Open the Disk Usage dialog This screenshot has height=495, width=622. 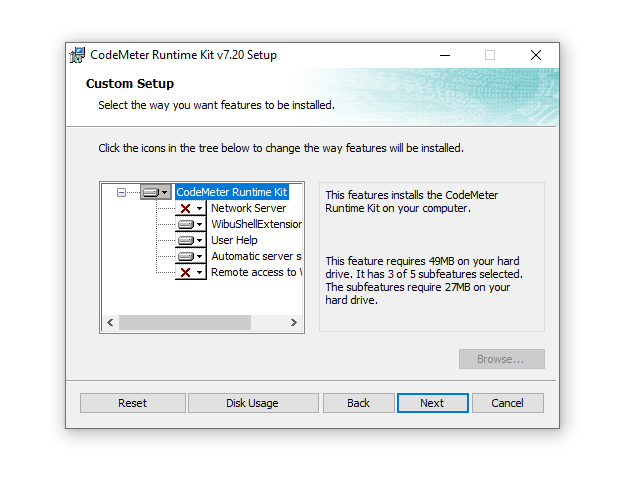tap(253, 403)
